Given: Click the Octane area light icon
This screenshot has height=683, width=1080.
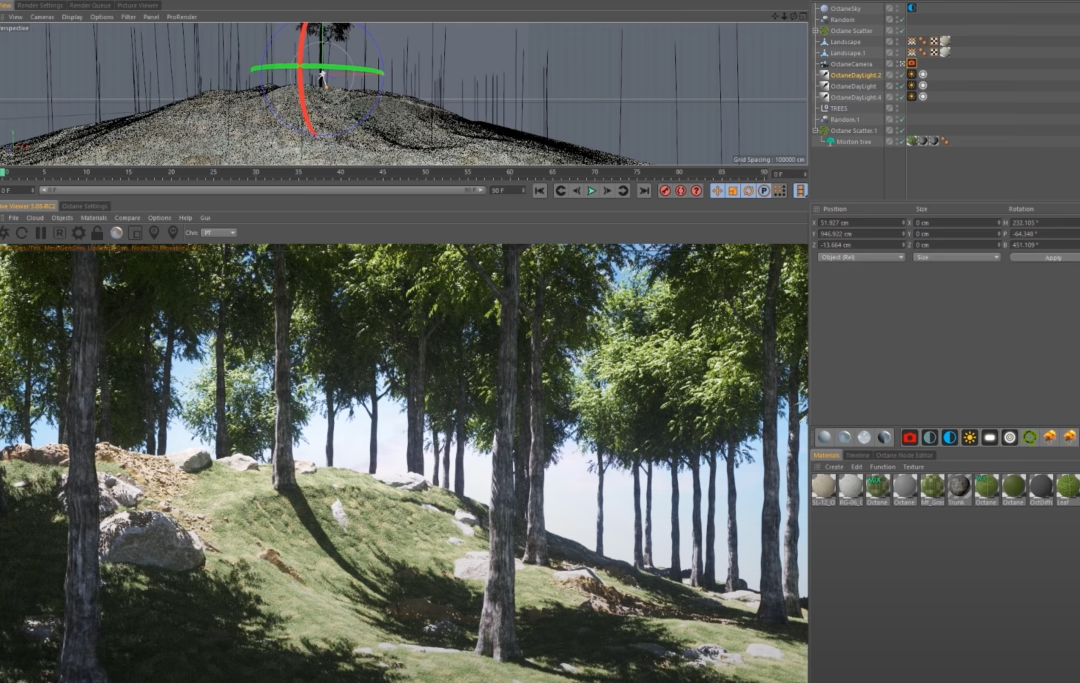Looking at the screenshot, I should tap(990, 438).
